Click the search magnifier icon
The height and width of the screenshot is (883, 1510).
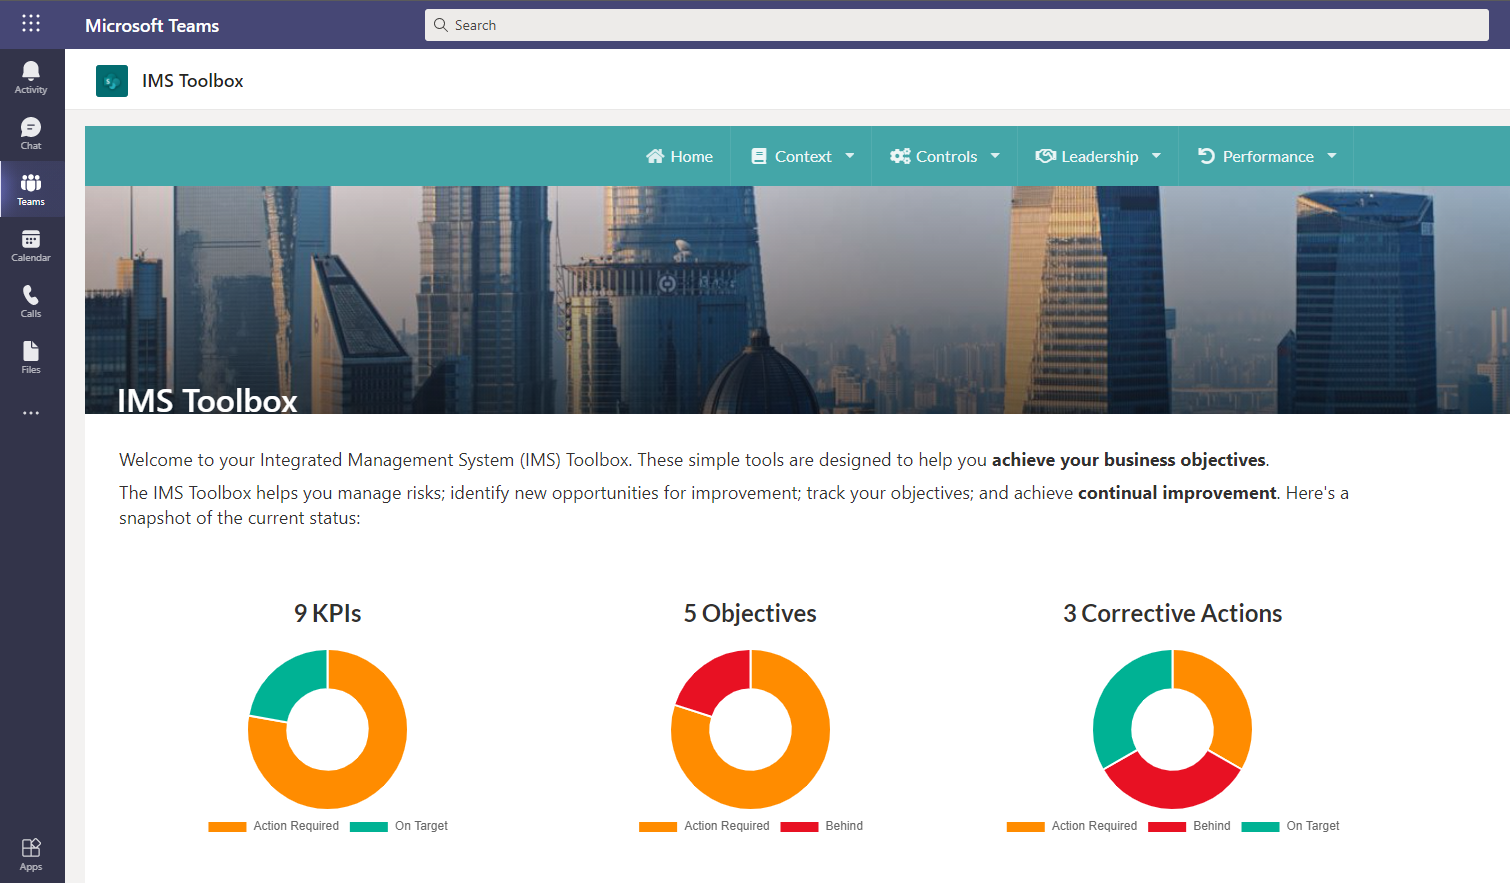[x=441, y=25]
